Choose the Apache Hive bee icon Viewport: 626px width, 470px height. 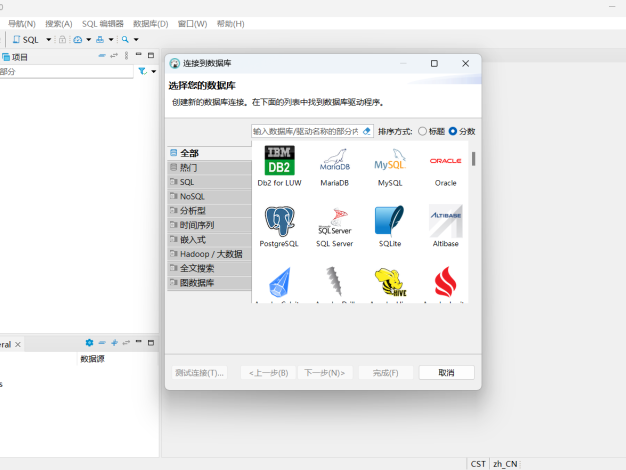(390, 282)
